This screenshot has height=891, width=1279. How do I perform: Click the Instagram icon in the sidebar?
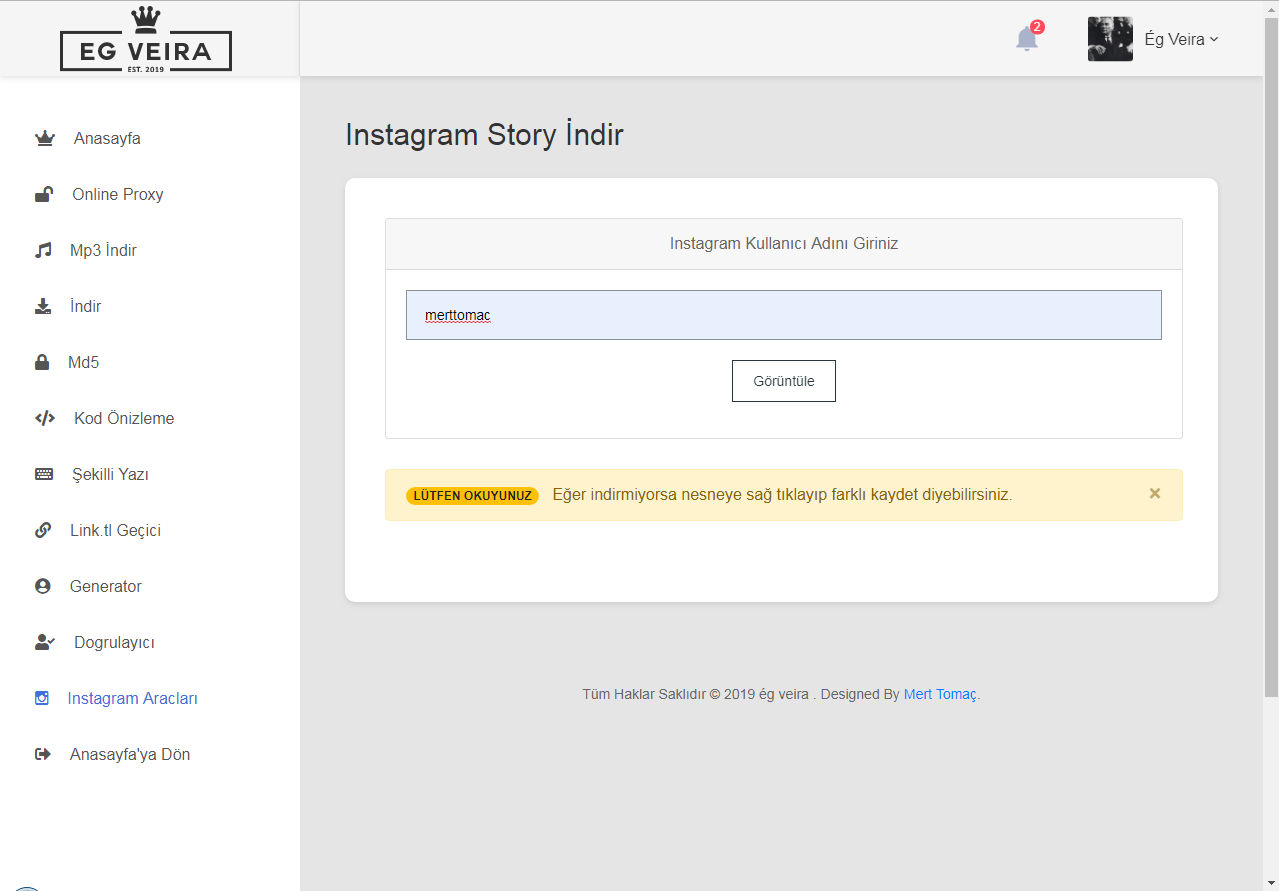coord(42,698)
